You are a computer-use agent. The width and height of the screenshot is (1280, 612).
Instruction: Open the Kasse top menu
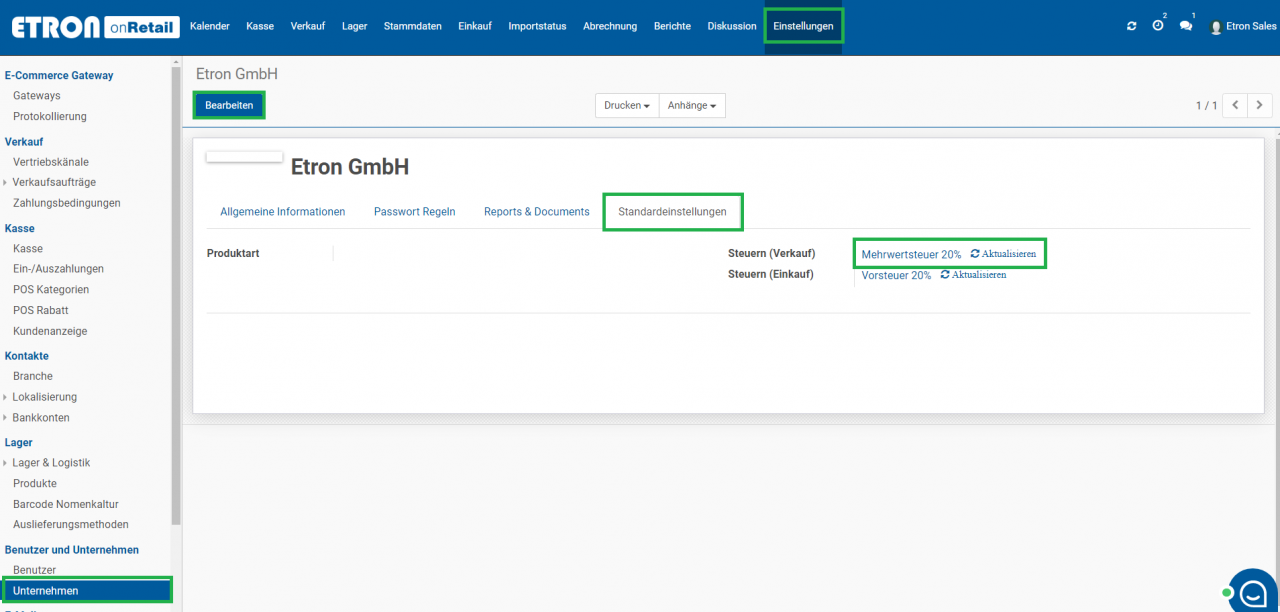click(260, 27)
